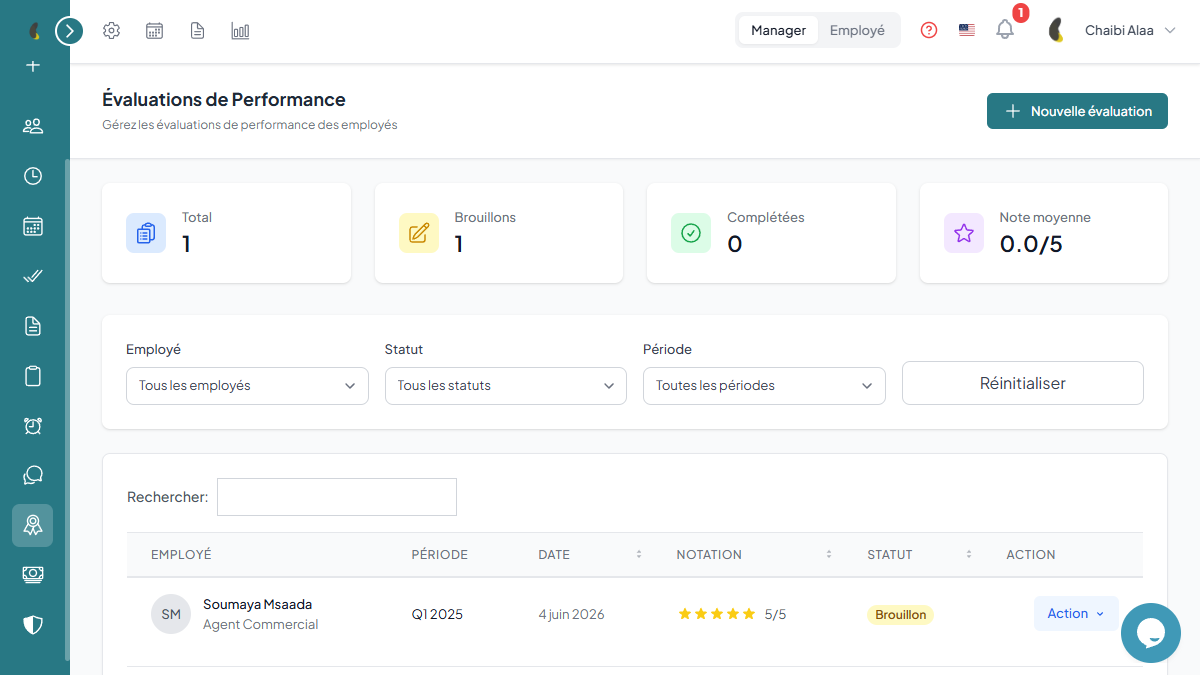Image resolution: width=1200 pixels, height=675 pixels.
Task: Change language via the US flag
Action: [x=967, y=30]
